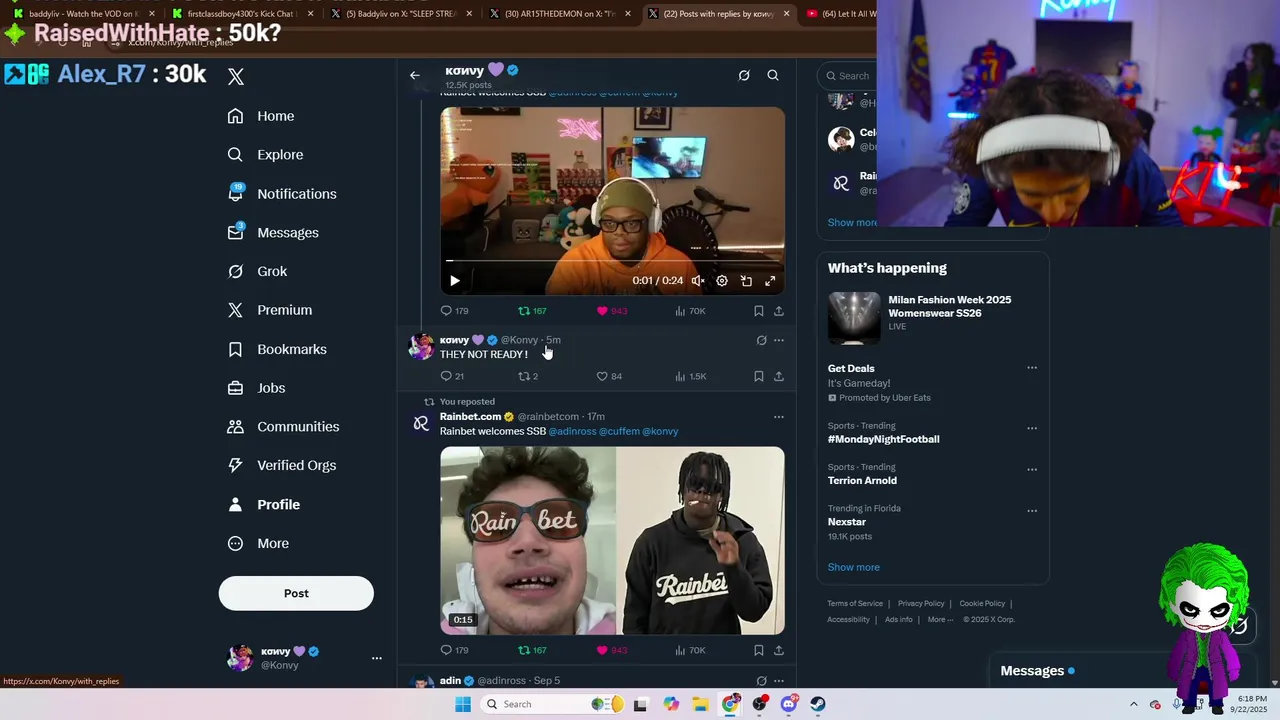
Task: Click the search magnifier in the profile header
Action: [x=773, y=75]
